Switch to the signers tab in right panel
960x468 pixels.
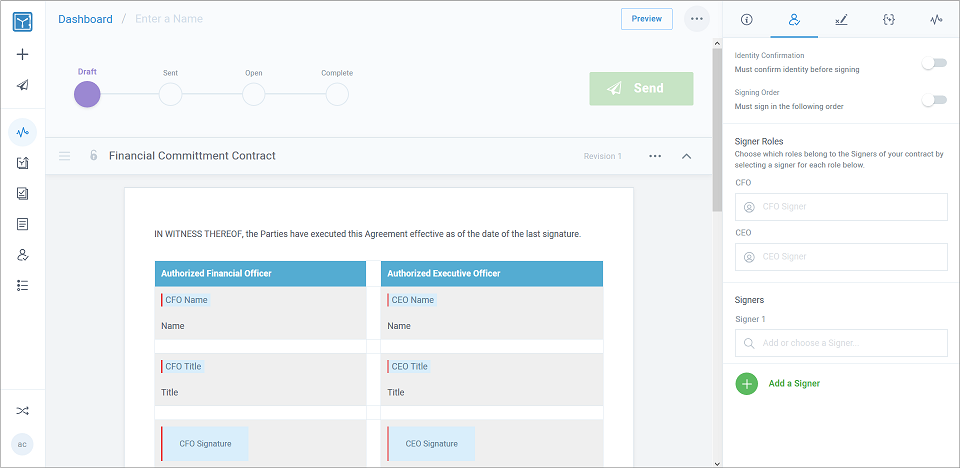[794, 20]
